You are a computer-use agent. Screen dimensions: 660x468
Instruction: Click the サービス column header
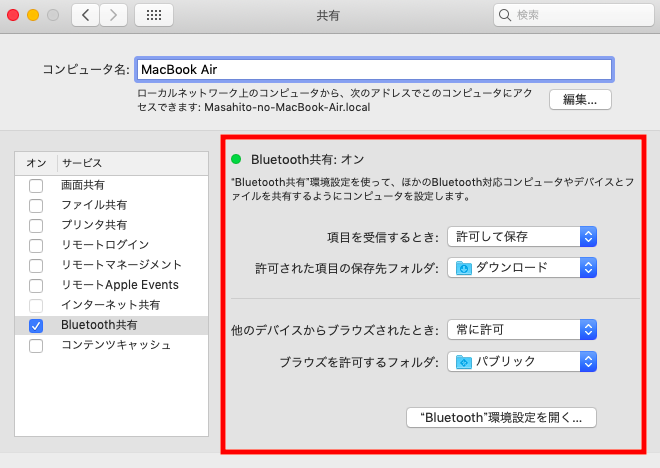(x=133, y=163)
